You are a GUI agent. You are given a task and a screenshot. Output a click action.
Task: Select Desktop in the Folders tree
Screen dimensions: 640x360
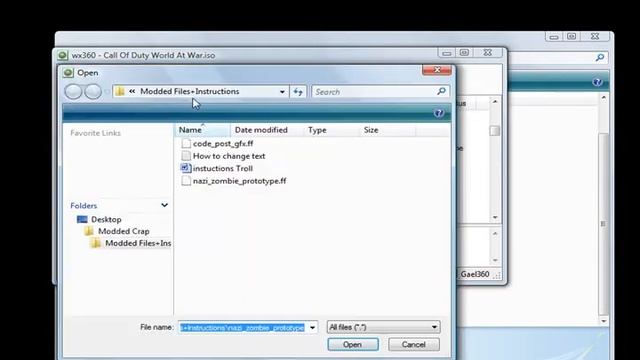point(106,219)
